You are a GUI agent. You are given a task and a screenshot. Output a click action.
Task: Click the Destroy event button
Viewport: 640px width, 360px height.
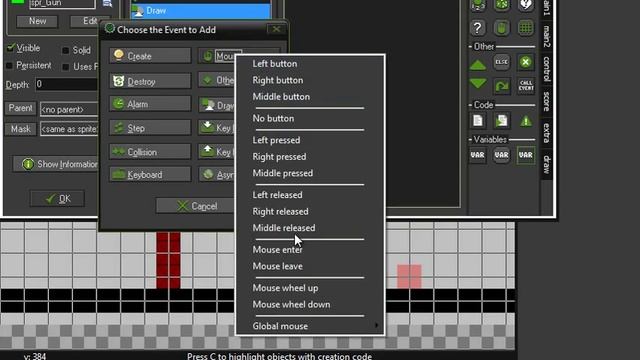[x=150, y=81]
